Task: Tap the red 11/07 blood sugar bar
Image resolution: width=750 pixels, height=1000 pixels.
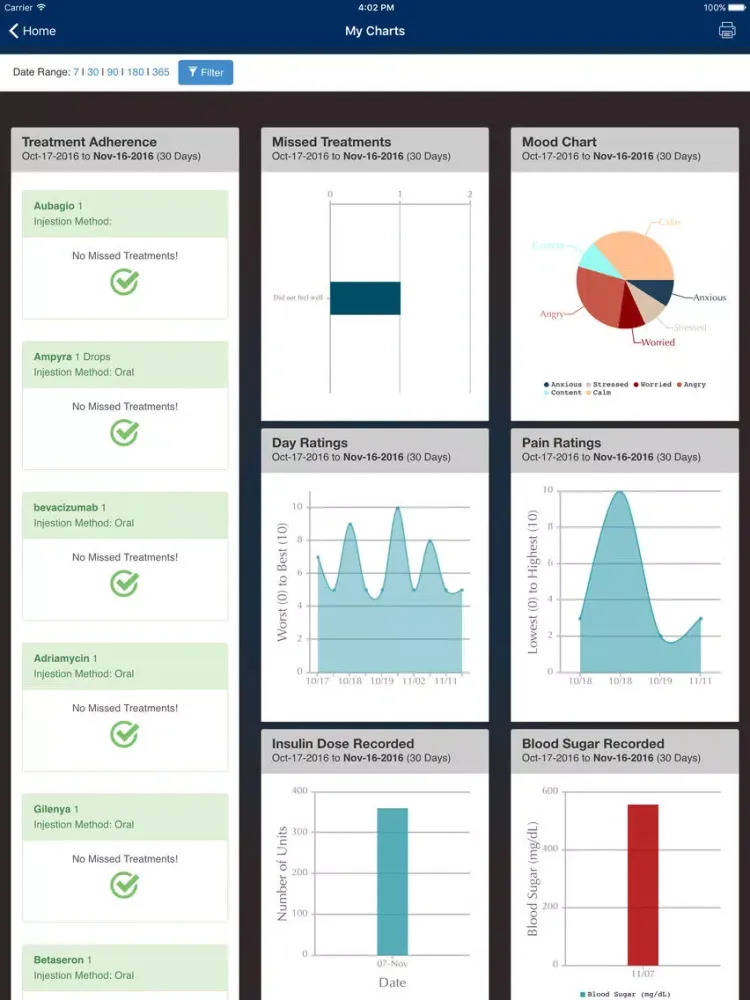Action: [x=643, y=885]
